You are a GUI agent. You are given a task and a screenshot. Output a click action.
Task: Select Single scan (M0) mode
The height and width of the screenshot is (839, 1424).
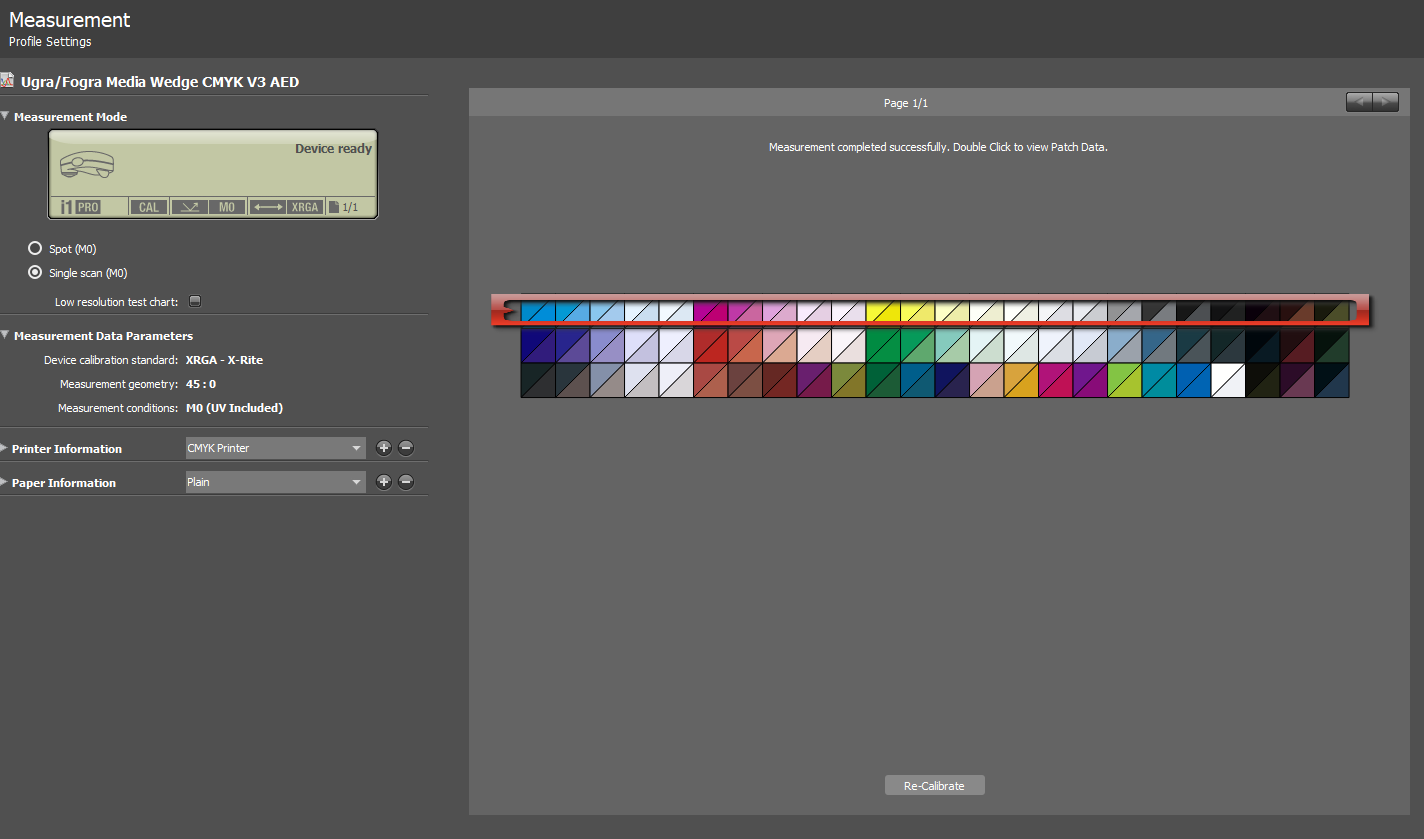click(35, 273)
